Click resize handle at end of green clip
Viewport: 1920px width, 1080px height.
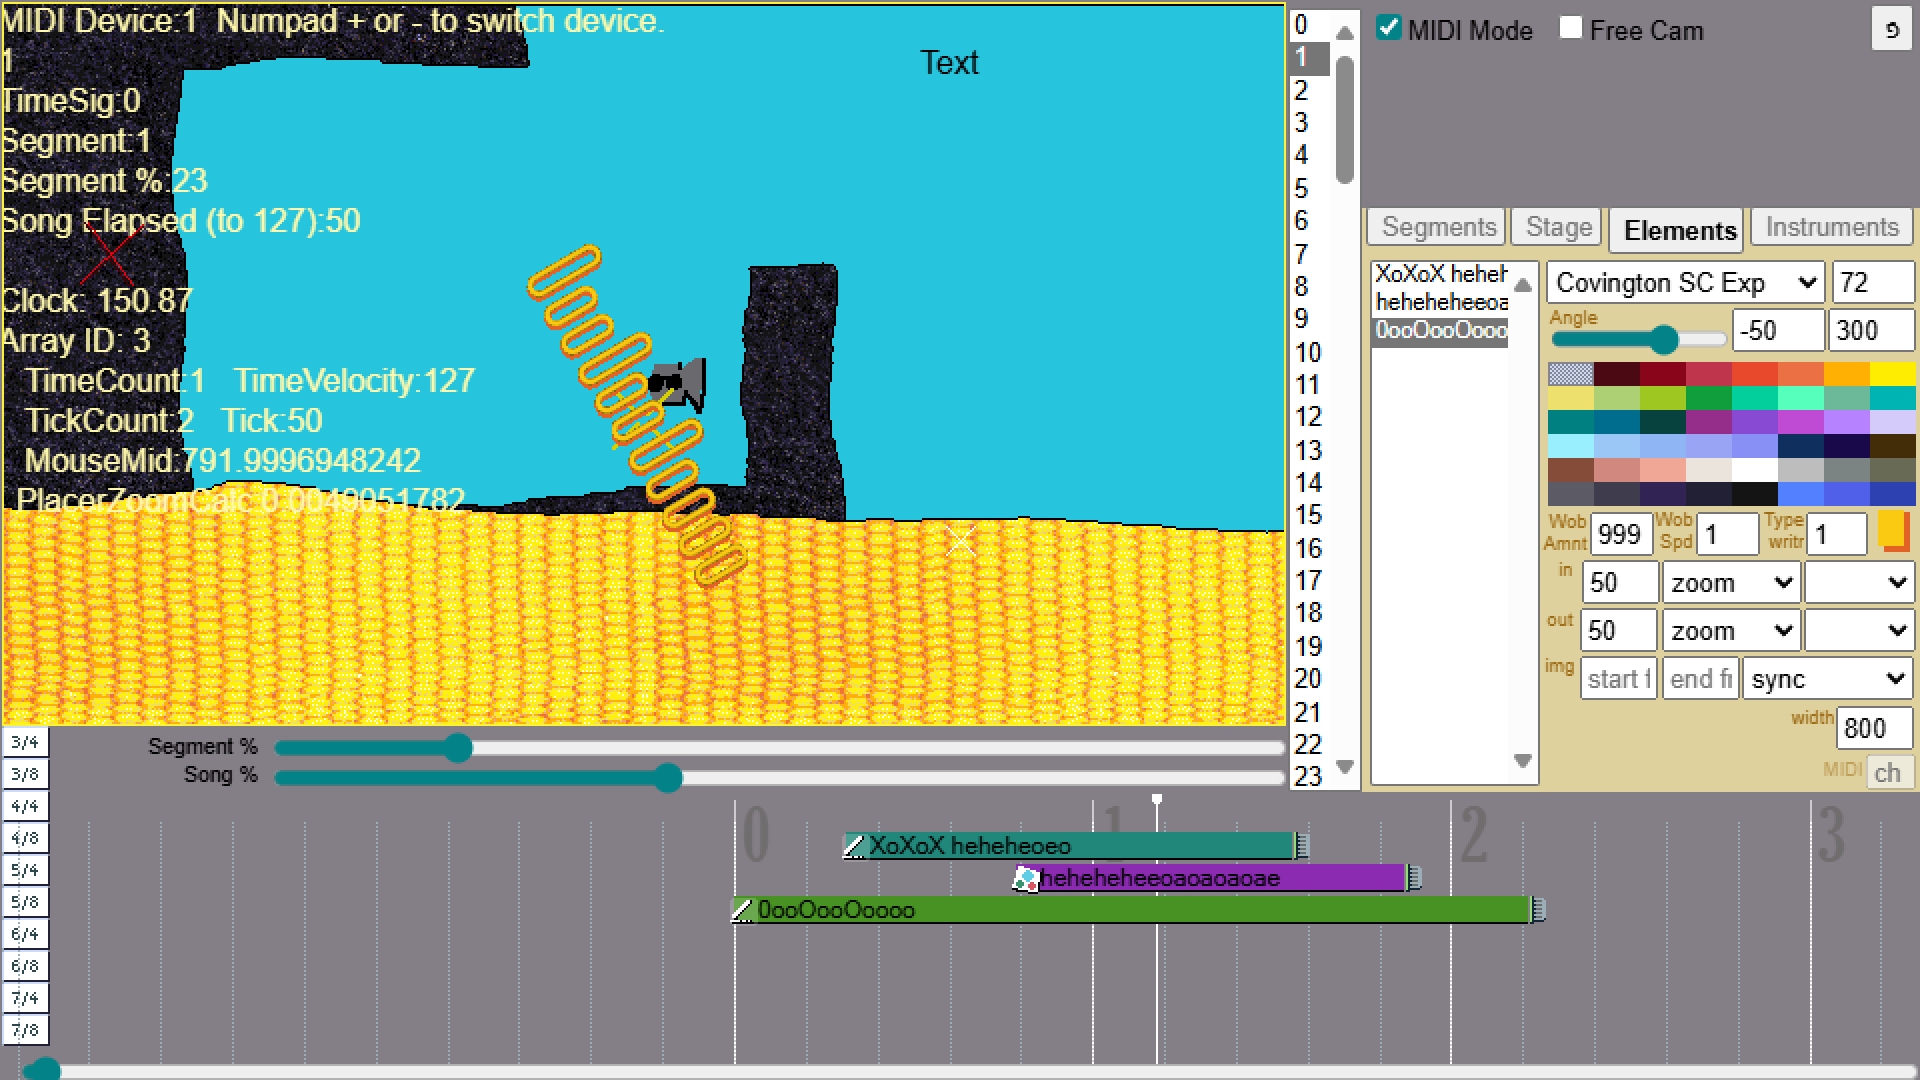tap(1539, 910)
